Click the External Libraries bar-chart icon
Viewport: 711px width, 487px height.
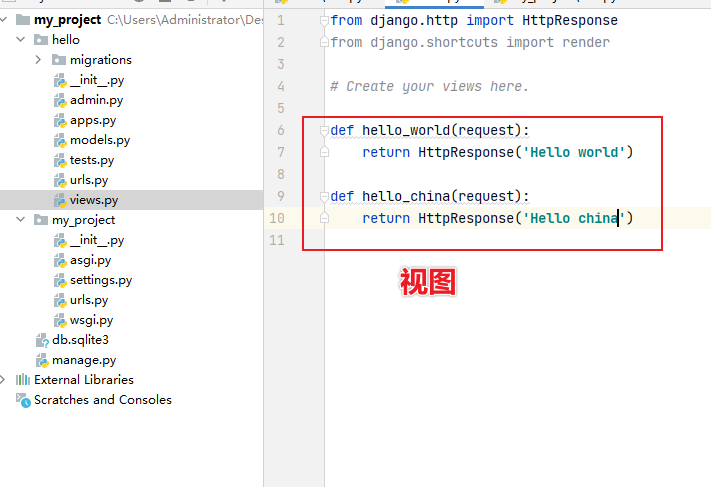pos(23,380)
